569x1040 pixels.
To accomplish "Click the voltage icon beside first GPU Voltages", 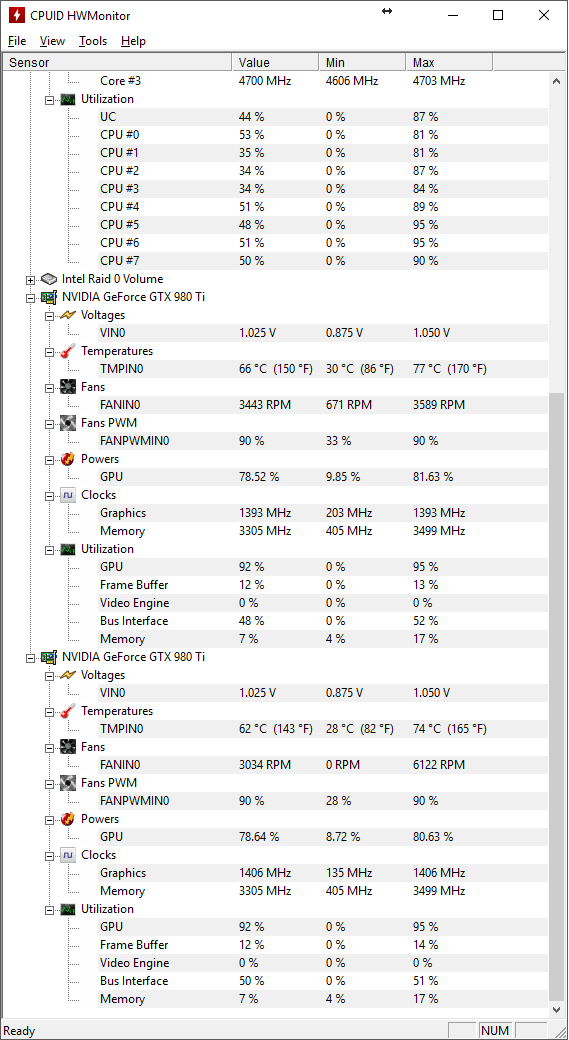I will click(68, 315).
